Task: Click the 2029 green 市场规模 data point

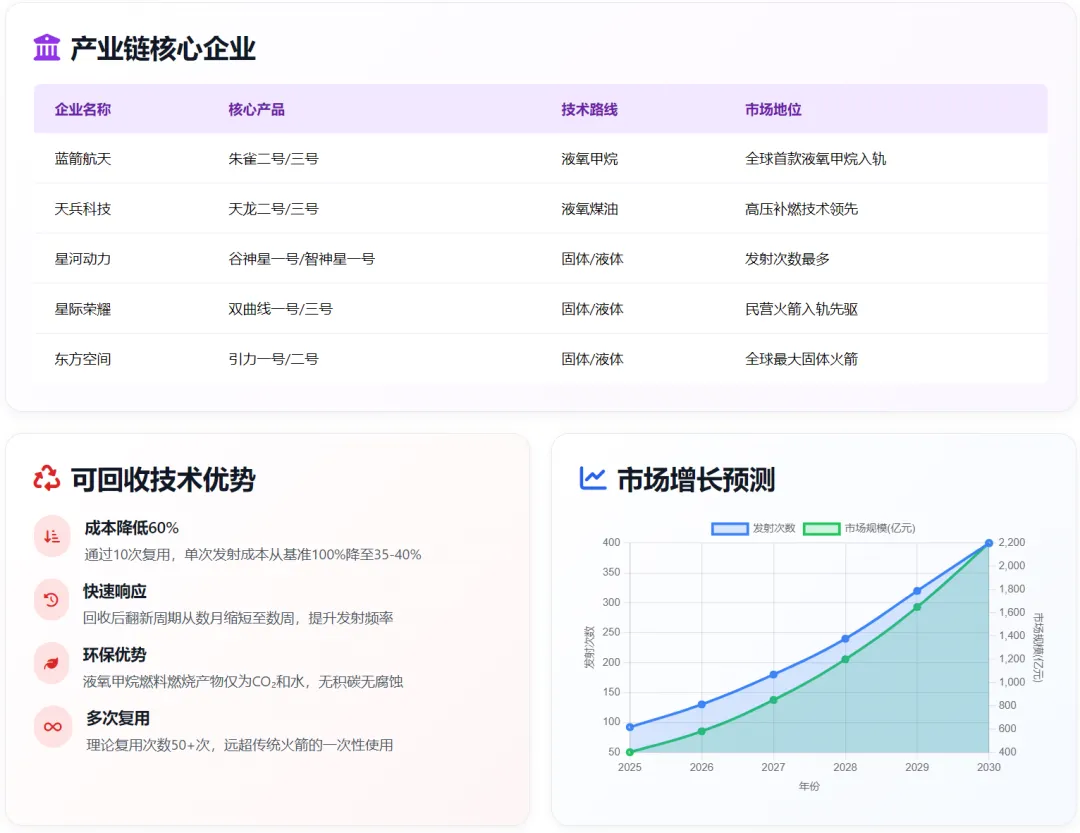Action: click(x=917, y=607)
